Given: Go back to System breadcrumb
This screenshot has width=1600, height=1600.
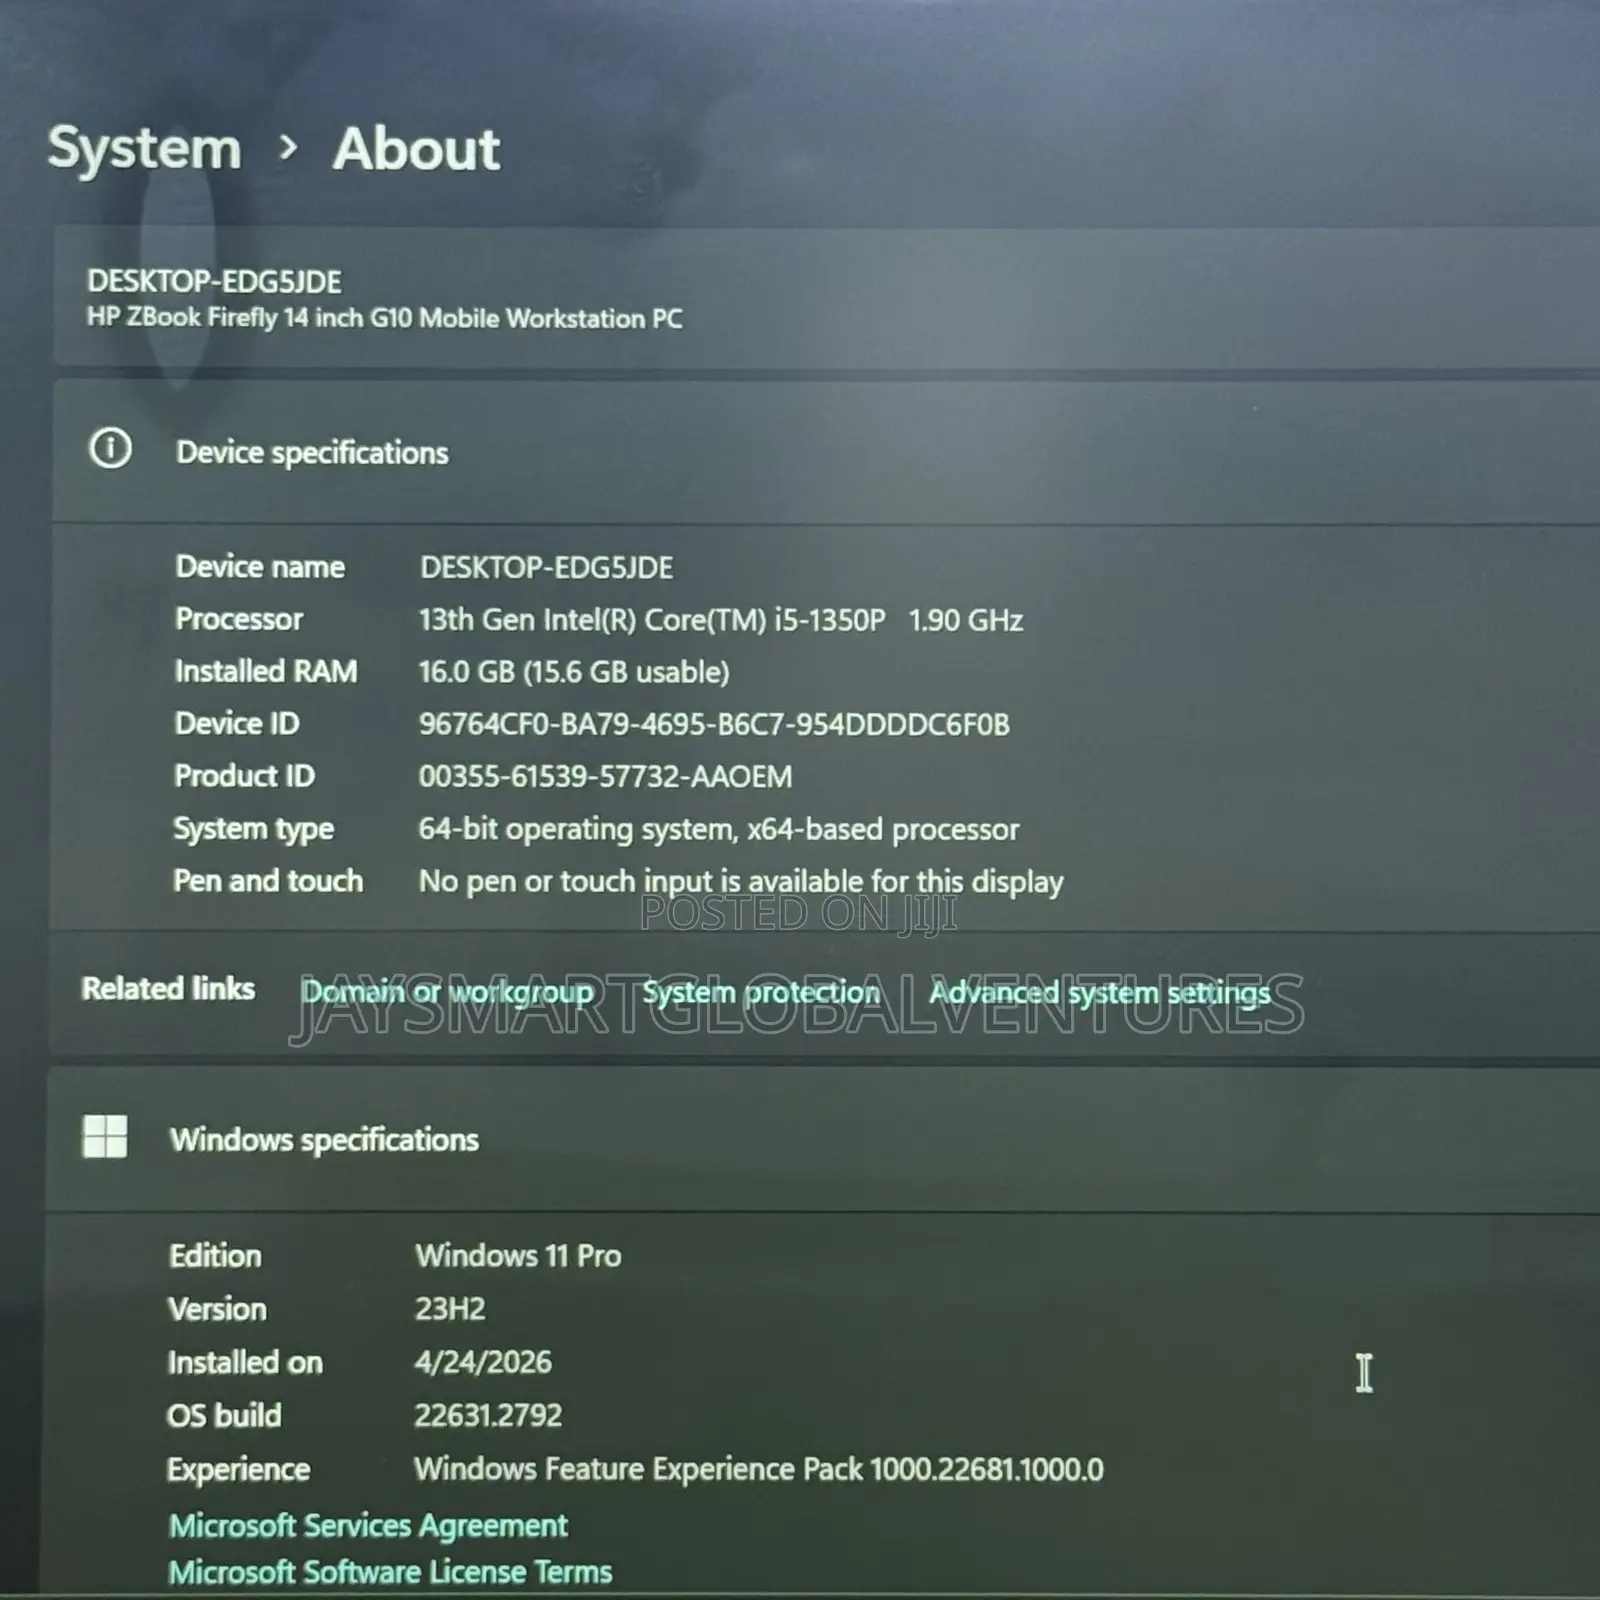Looking at the screenshot, I should click(145, 149).
